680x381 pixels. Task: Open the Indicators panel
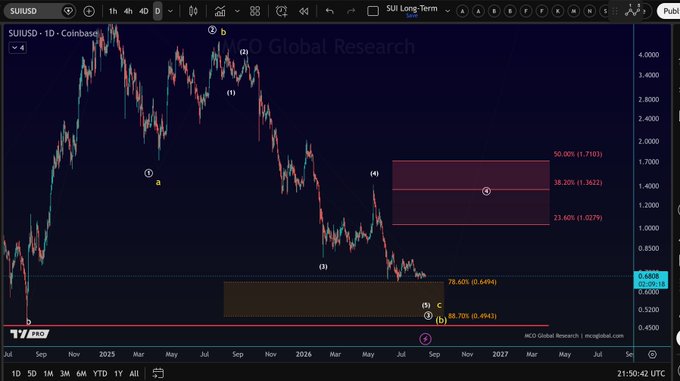pos(220,11)
